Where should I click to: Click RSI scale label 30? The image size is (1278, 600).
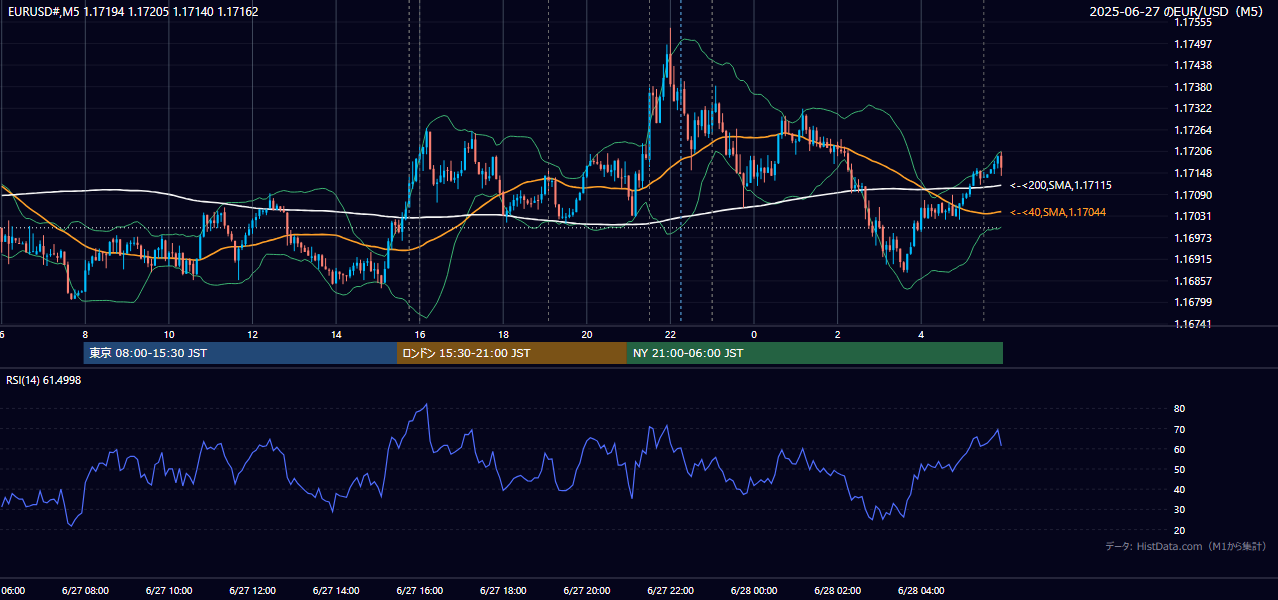pos(1179,511)
